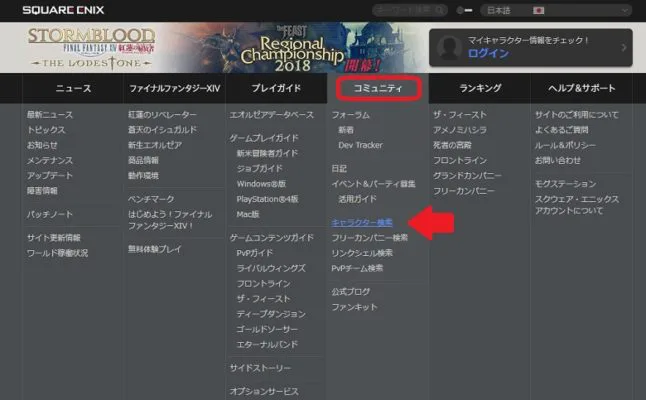Select 動作環境 link

pos(143,175)
